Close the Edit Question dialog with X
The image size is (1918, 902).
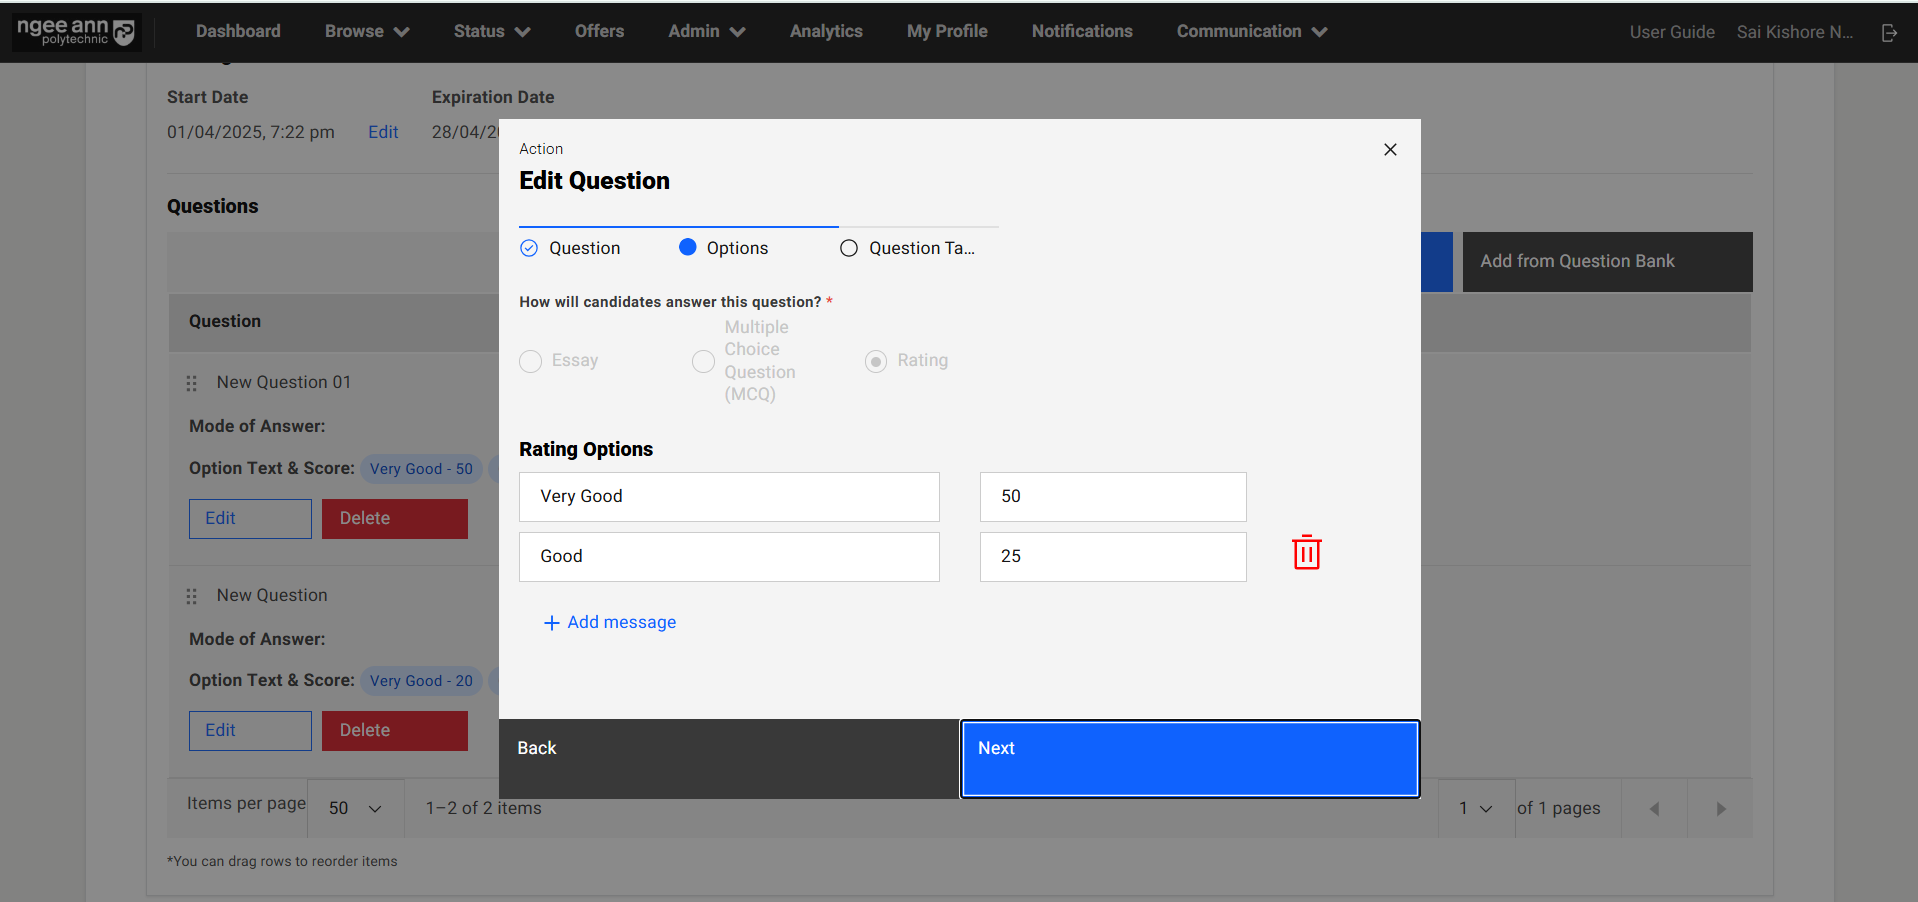tap(1390, 149)
